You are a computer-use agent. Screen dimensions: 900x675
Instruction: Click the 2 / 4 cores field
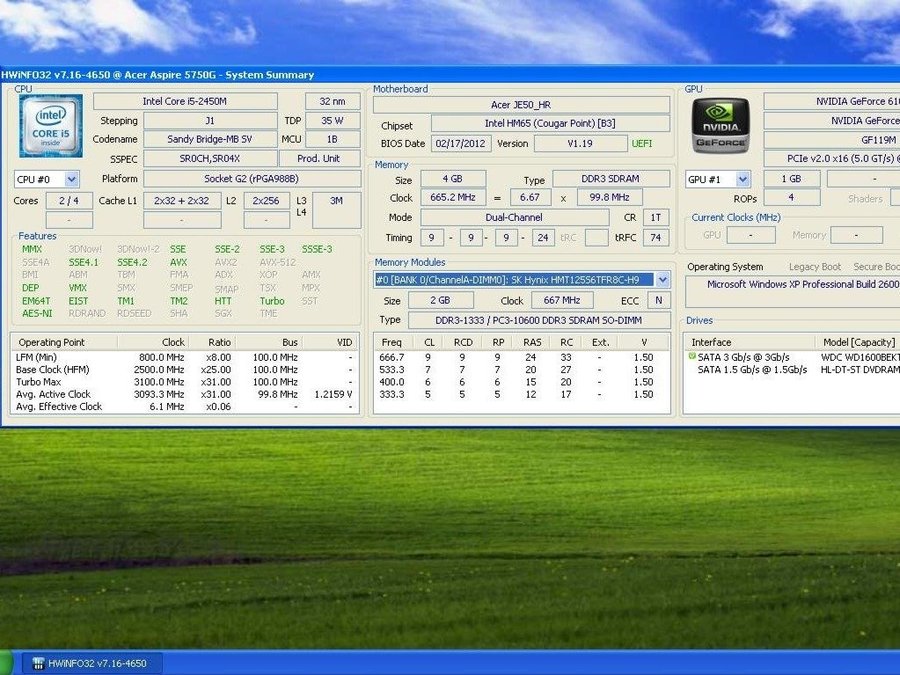point(69,200)
